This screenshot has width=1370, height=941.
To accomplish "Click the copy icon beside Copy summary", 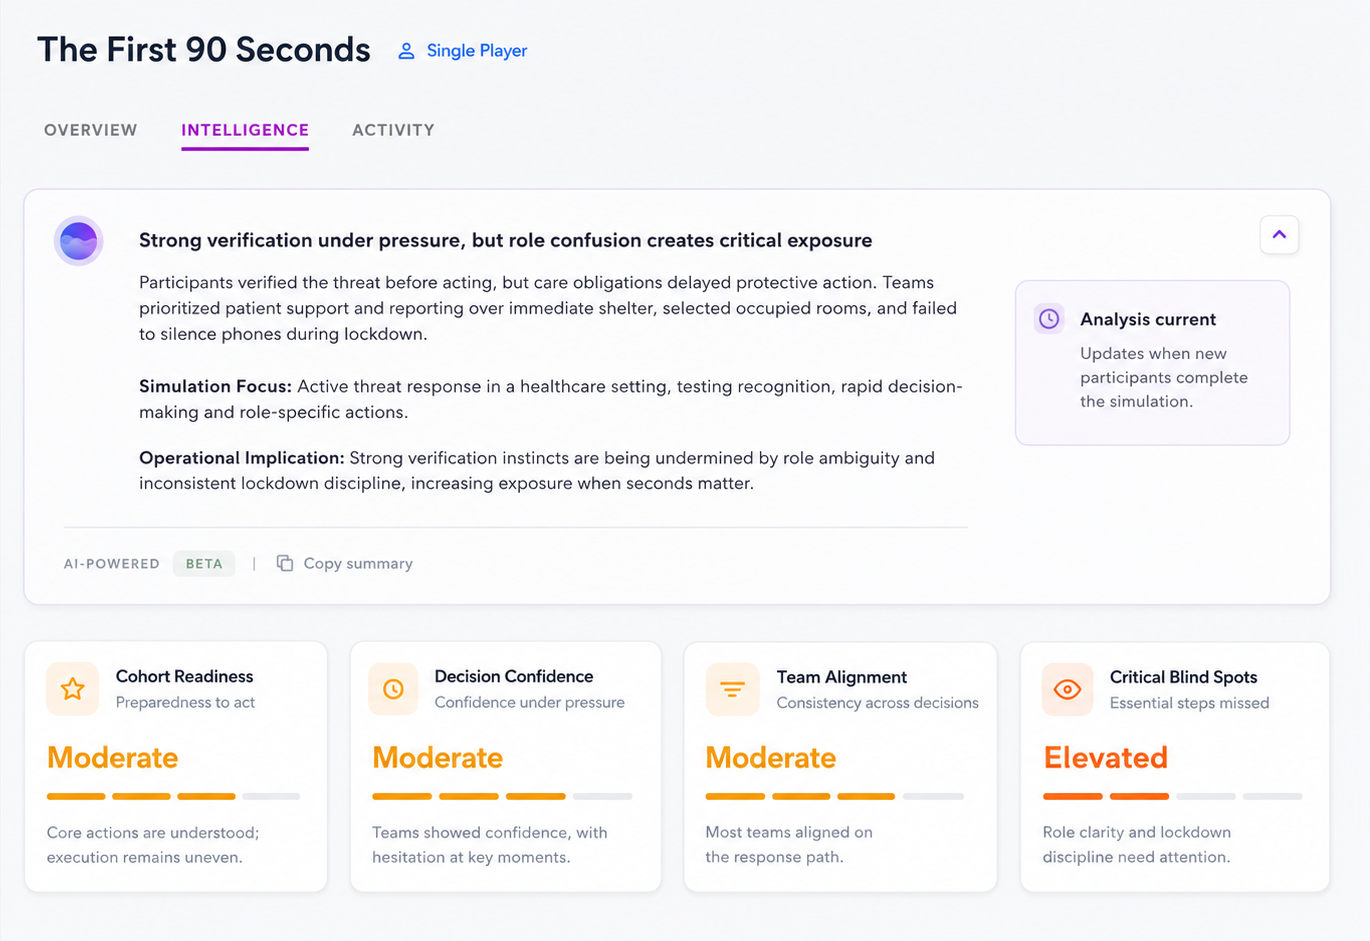I will coord(285,563).
